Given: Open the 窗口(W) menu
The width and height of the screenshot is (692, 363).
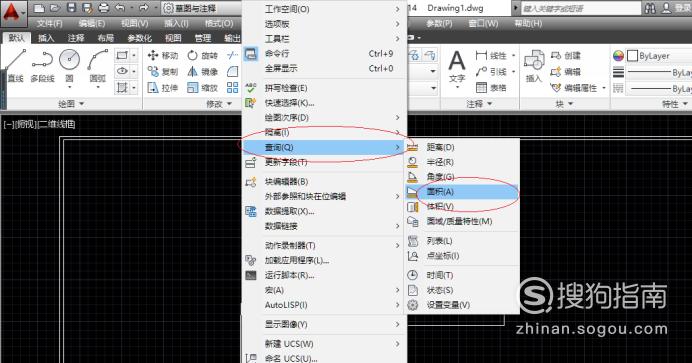Looking at the screenshot, I should click(x=483, y=23).
